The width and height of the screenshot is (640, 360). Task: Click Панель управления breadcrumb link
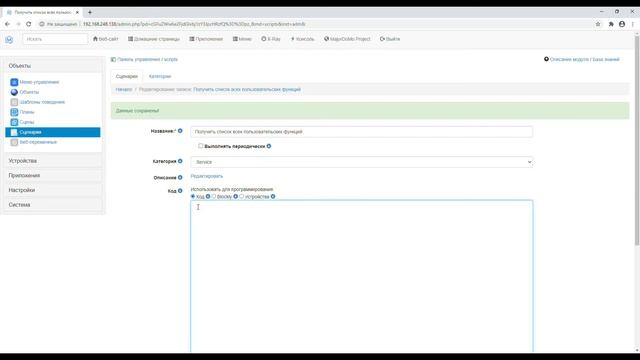click(x=139, y=60)
